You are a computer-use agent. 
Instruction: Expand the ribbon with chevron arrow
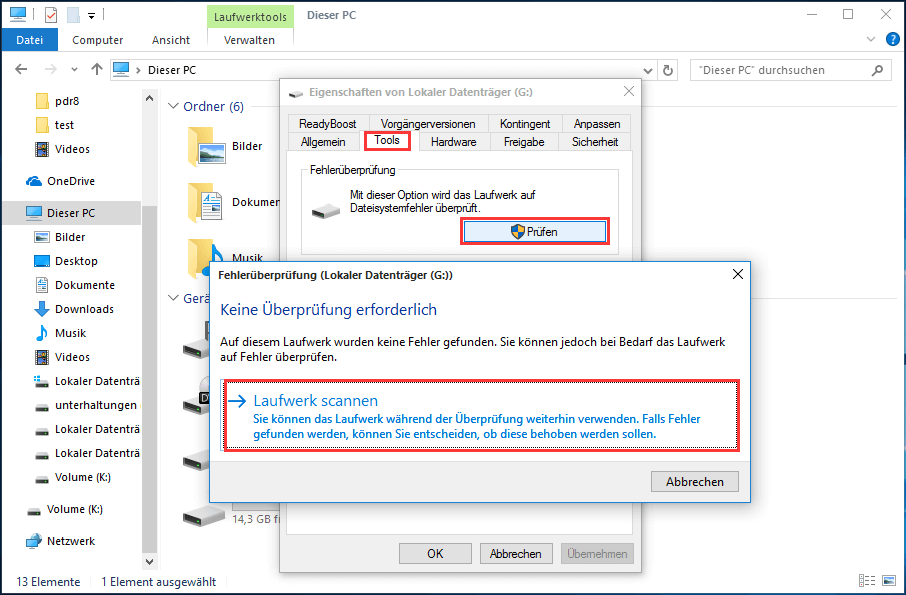(871, 39)
